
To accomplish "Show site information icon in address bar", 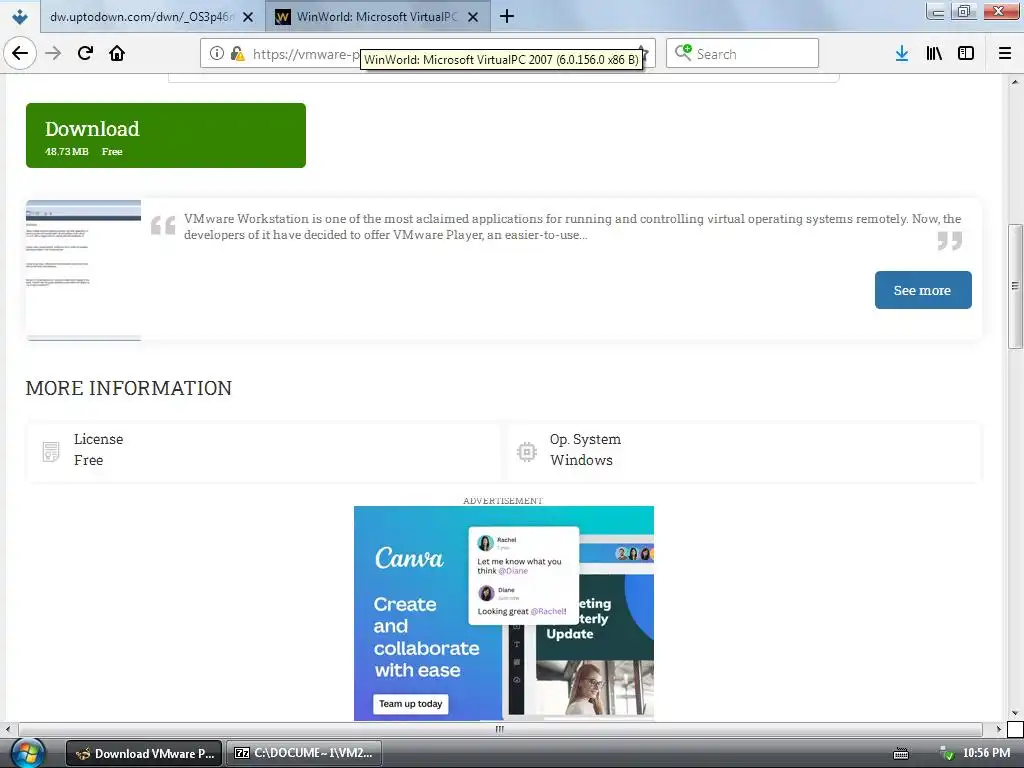I will (x=217, y=54).
